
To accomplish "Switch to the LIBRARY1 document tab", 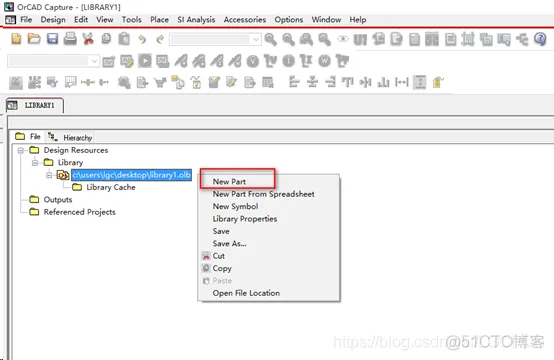I will (x=35, y=105).
